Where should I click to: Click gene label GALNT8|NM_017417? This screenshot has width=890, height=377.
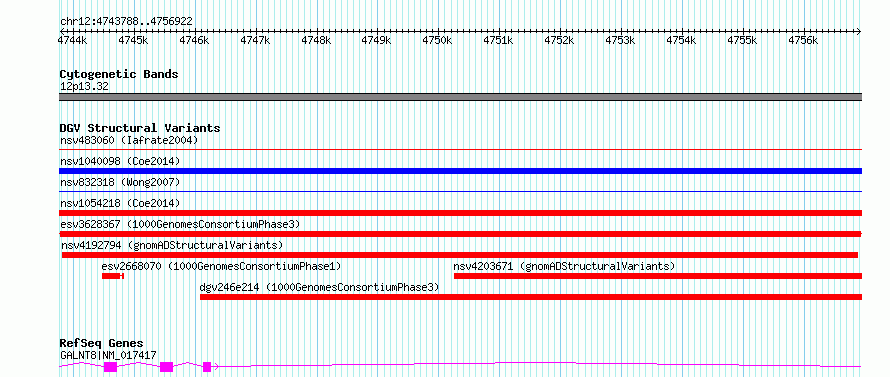coord(108,355)
